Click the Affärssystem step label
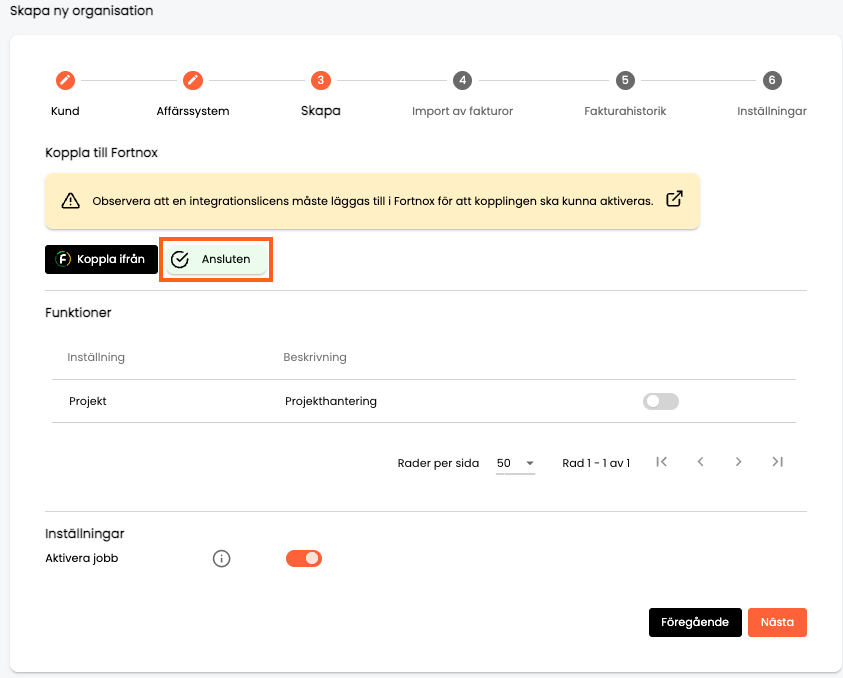This screenshot has width=843, height=678. tap(193, 111)
